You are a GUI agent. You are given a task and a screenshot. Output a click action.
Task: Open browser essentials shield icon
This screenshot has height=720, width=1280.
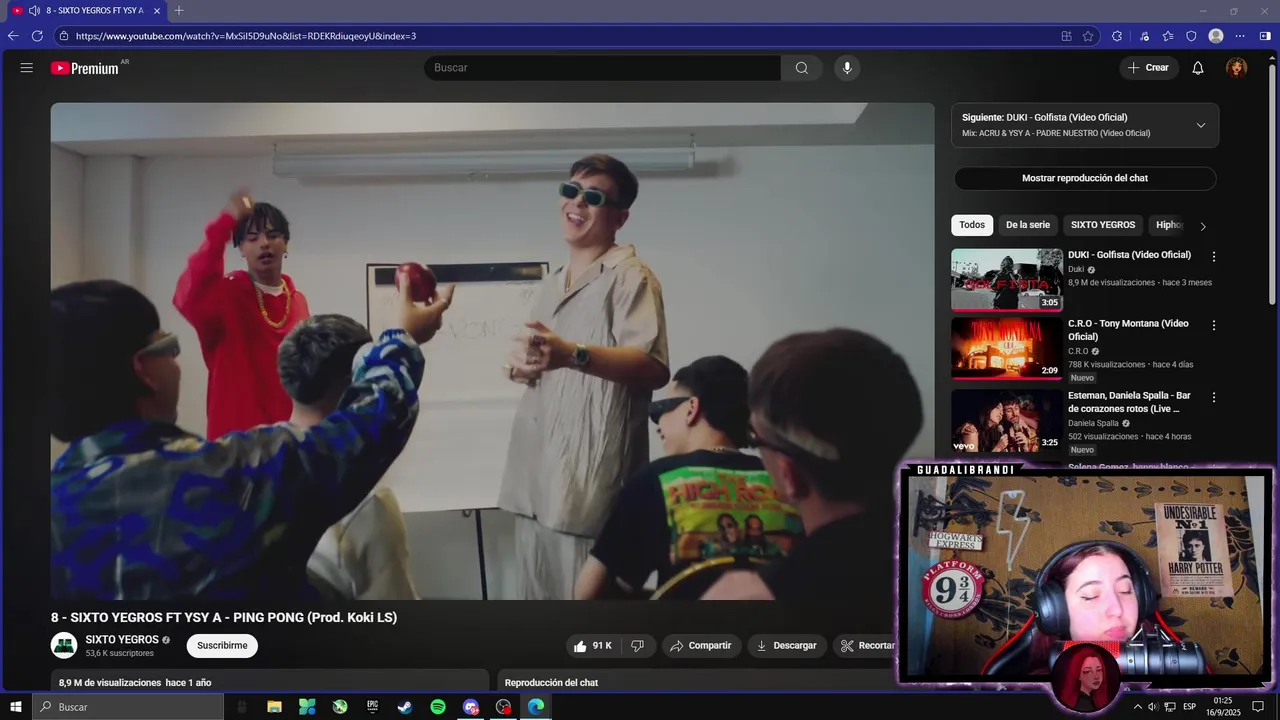1191,36
